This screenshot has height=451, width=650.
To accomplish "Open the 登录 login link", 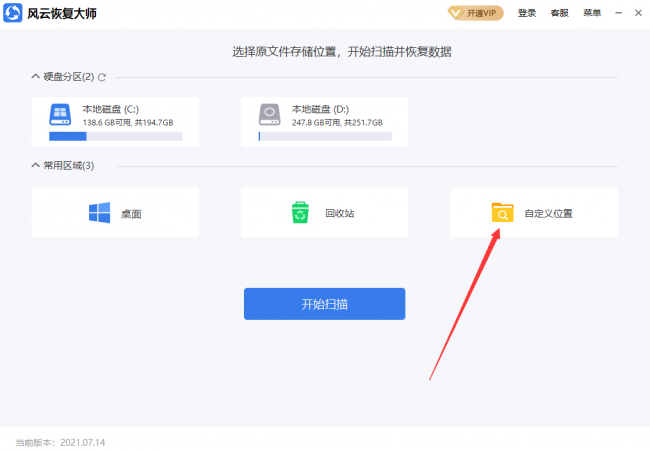I will tap(527, 13).
